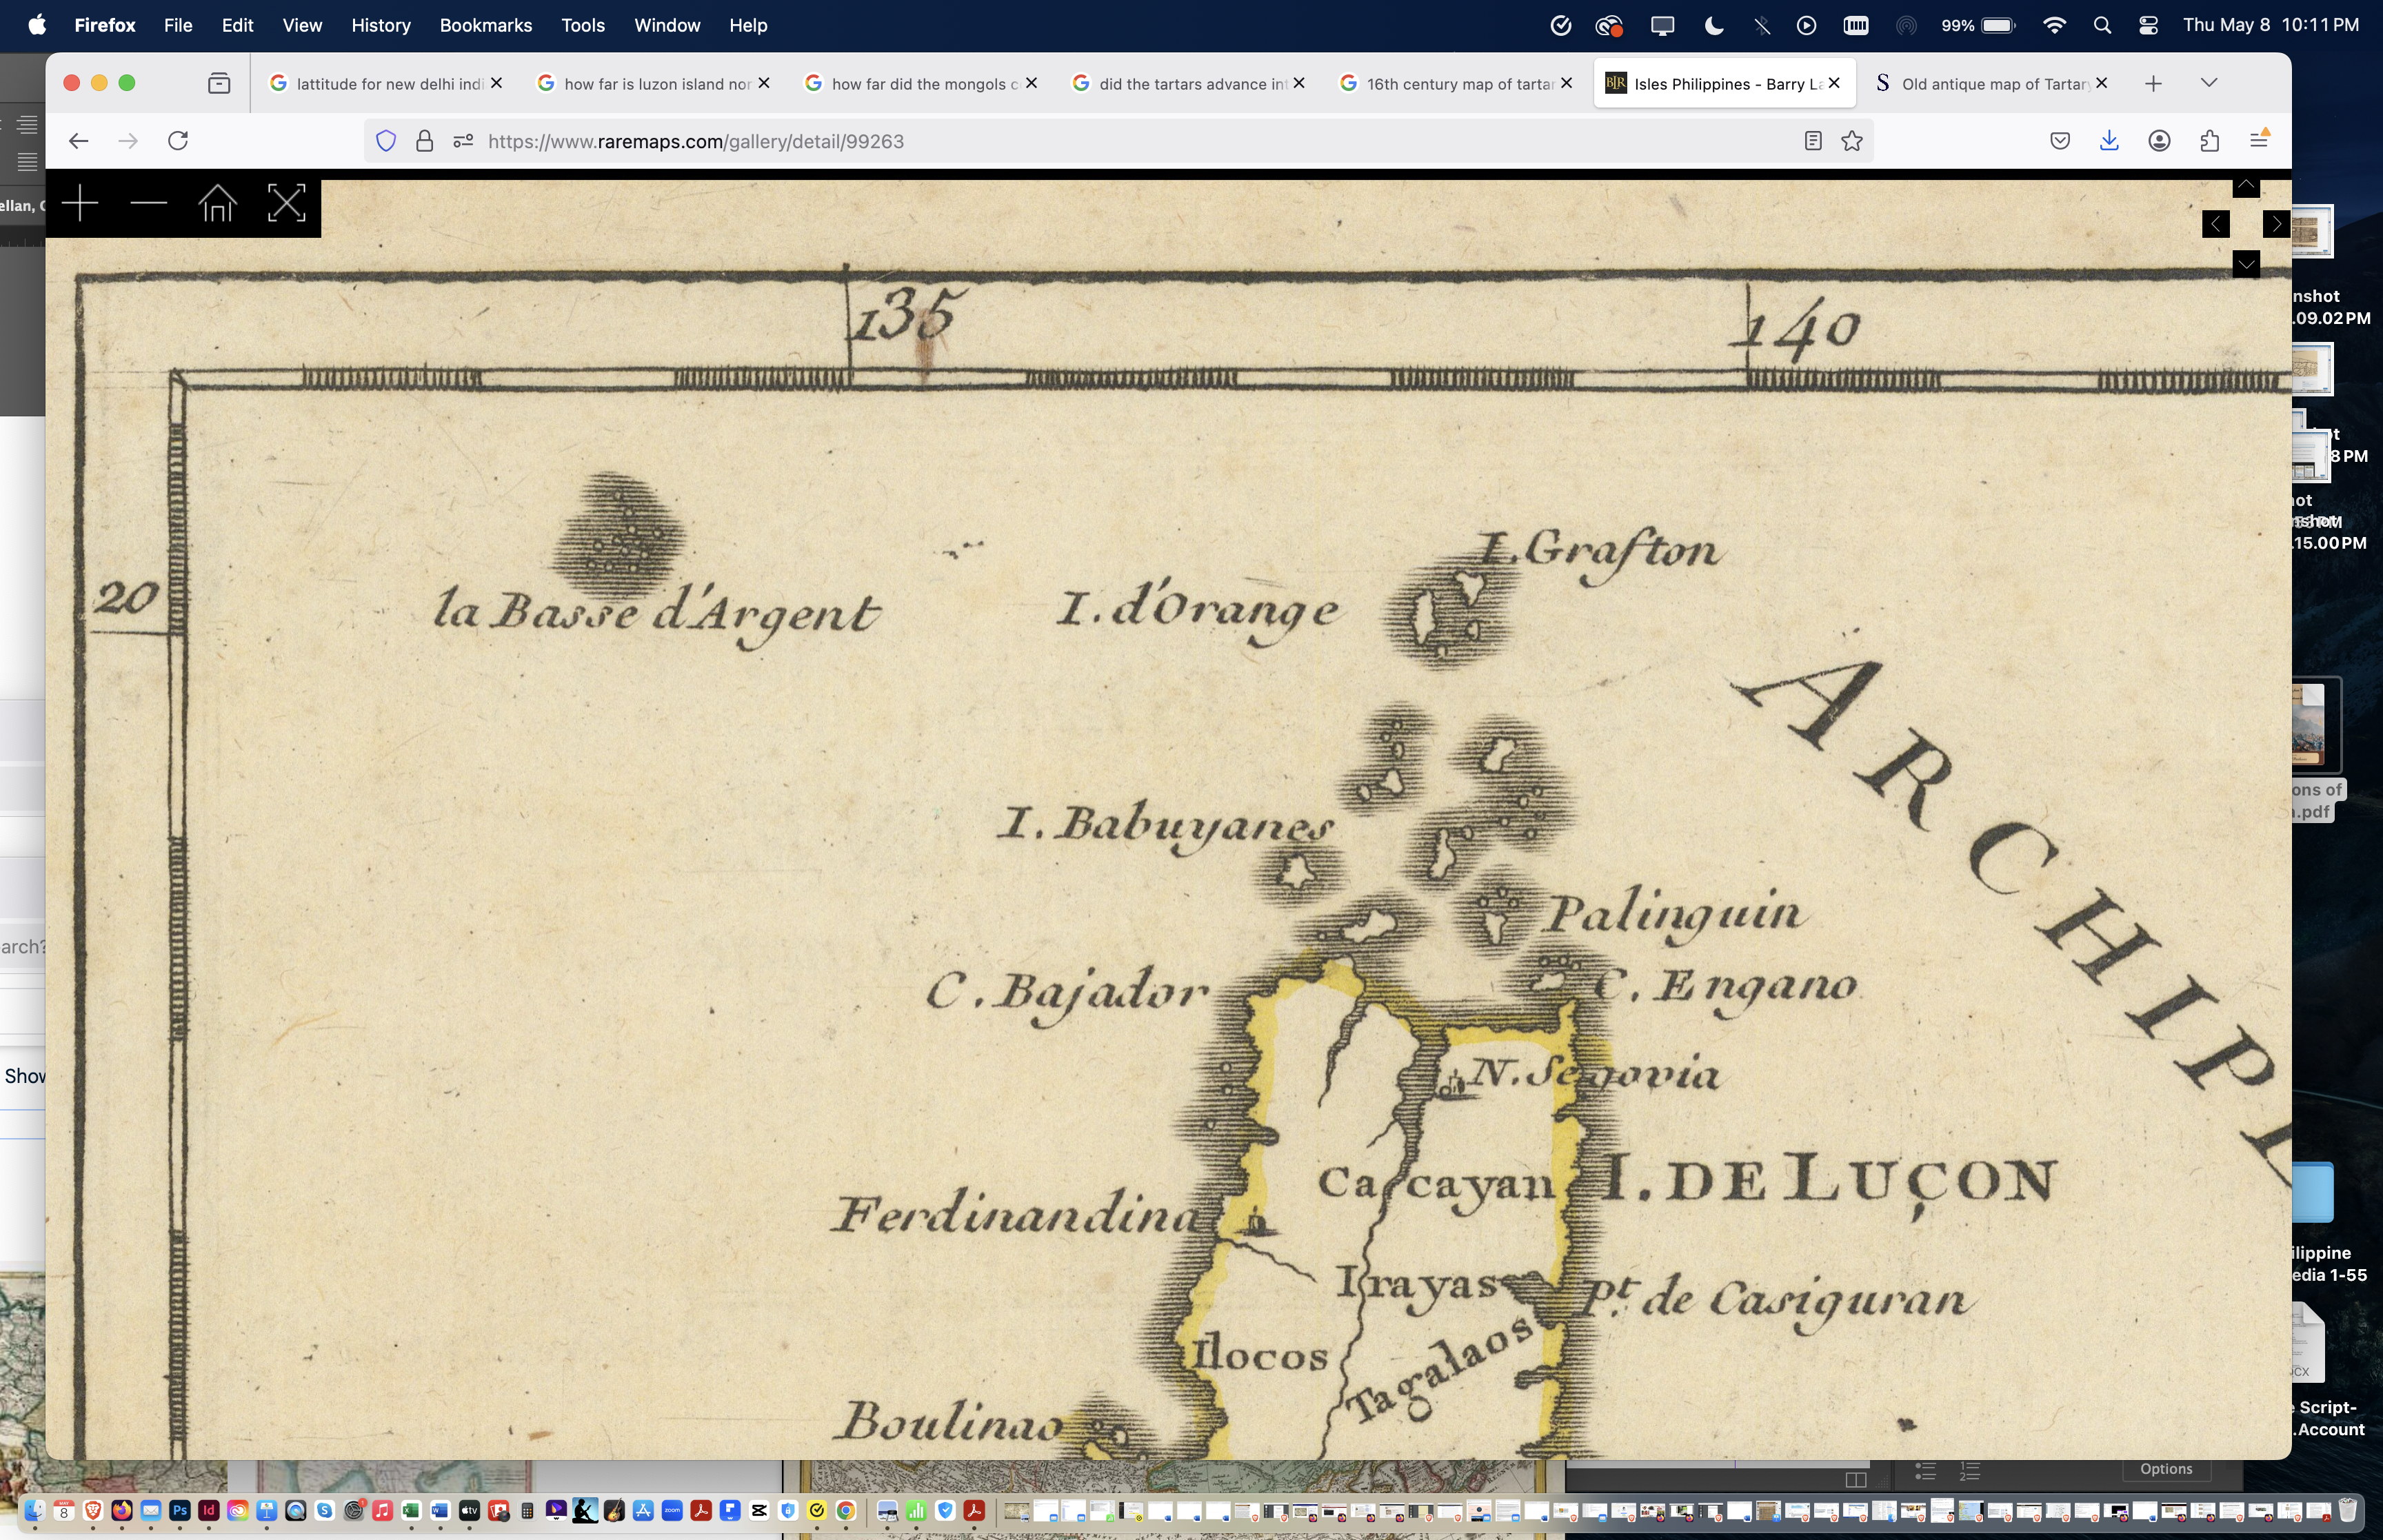The height and width of the screenshot is (1540, 2383).
Task: Go forward one page
Action: pos(128,141)
